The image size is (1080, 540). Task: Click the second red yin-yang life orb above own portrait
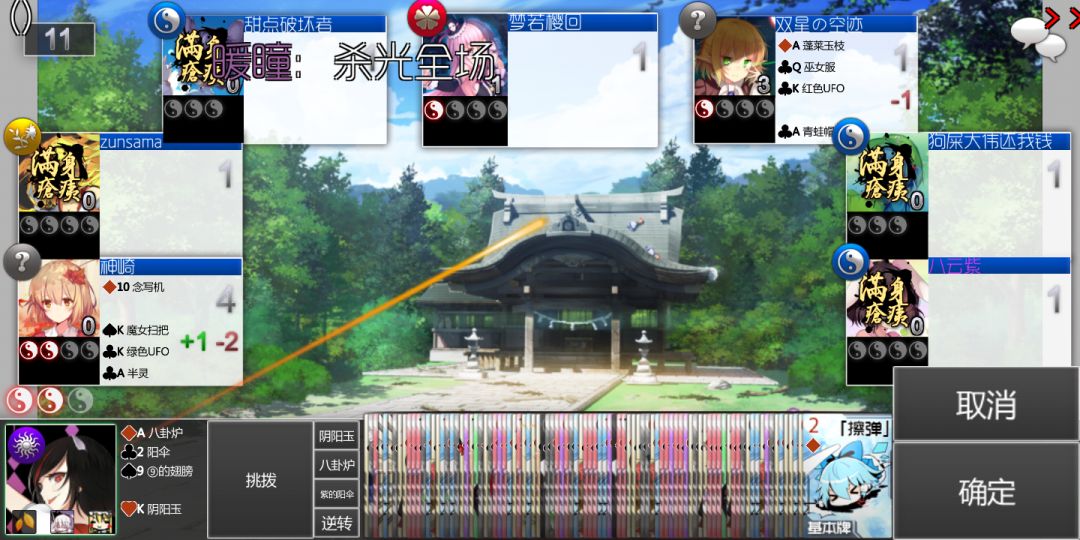coord(50,399)
